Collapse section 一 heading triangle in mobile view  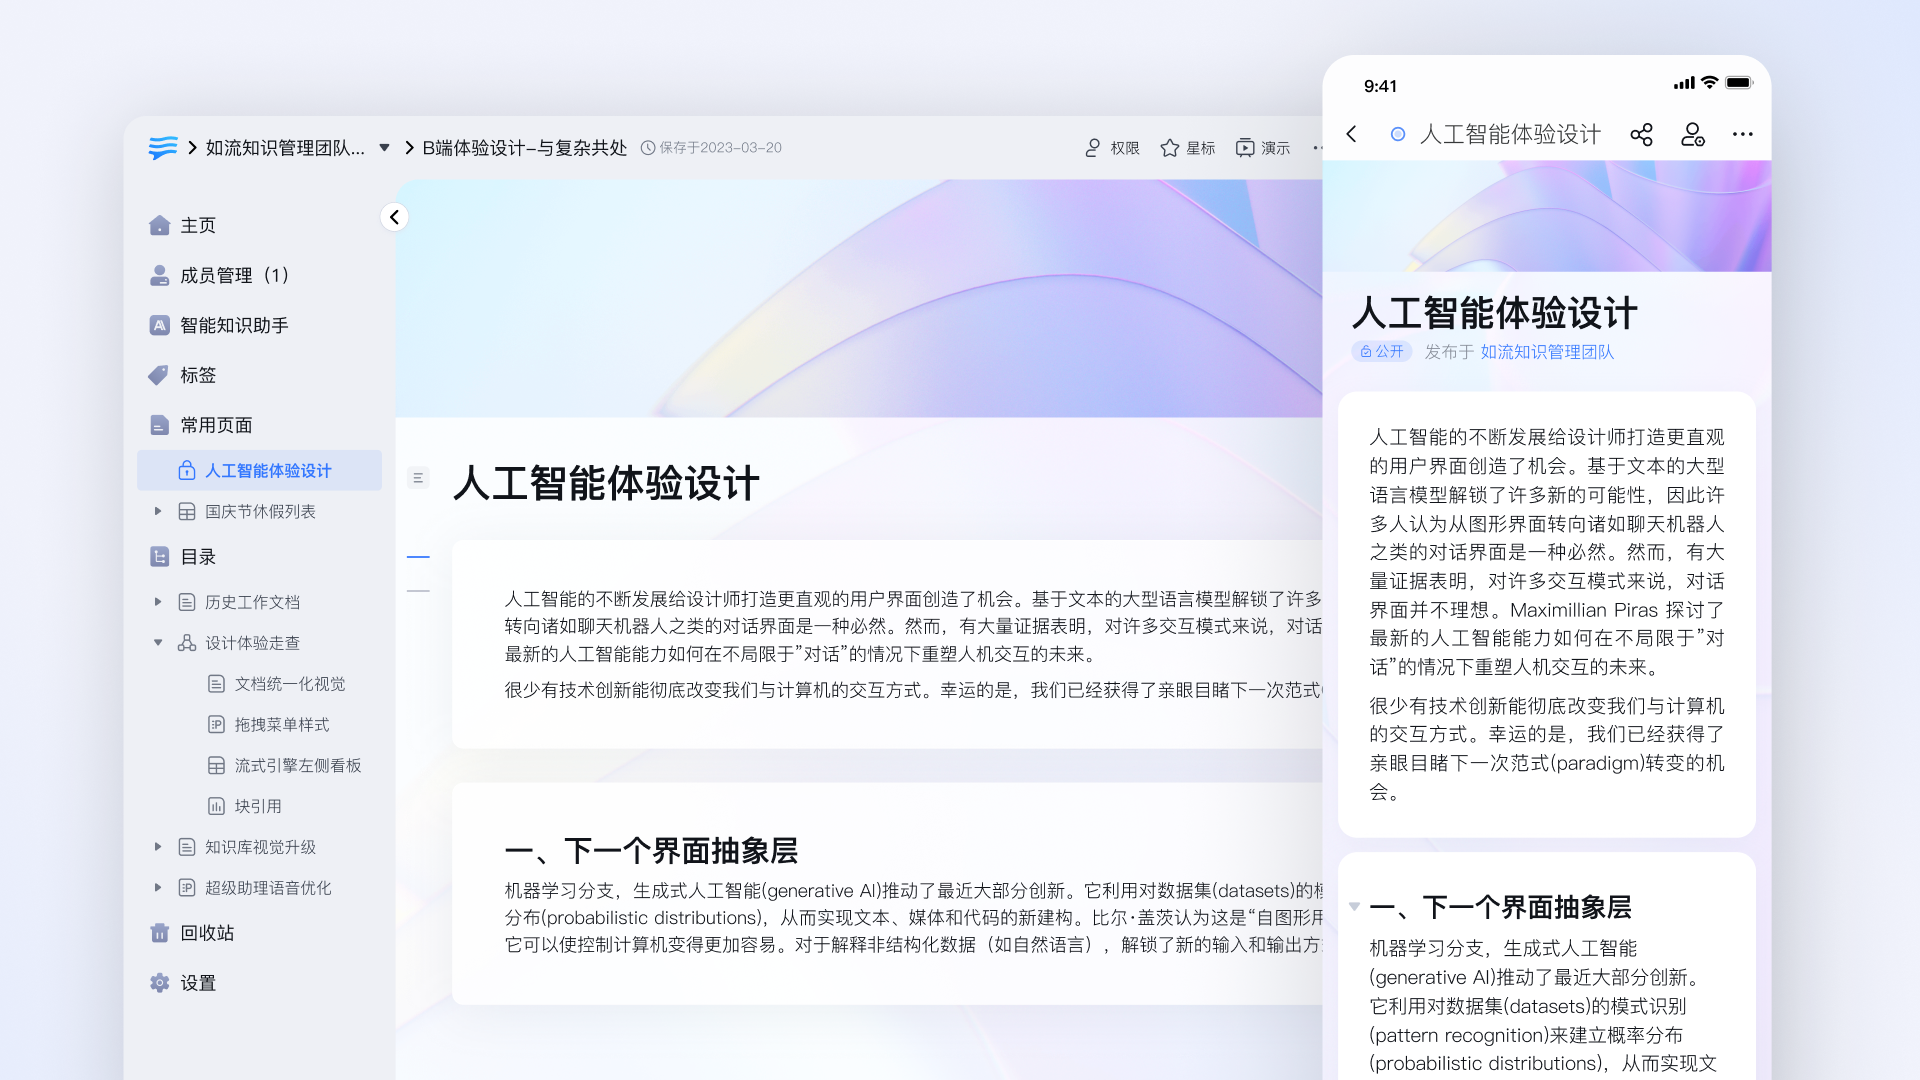[1354, 907]
